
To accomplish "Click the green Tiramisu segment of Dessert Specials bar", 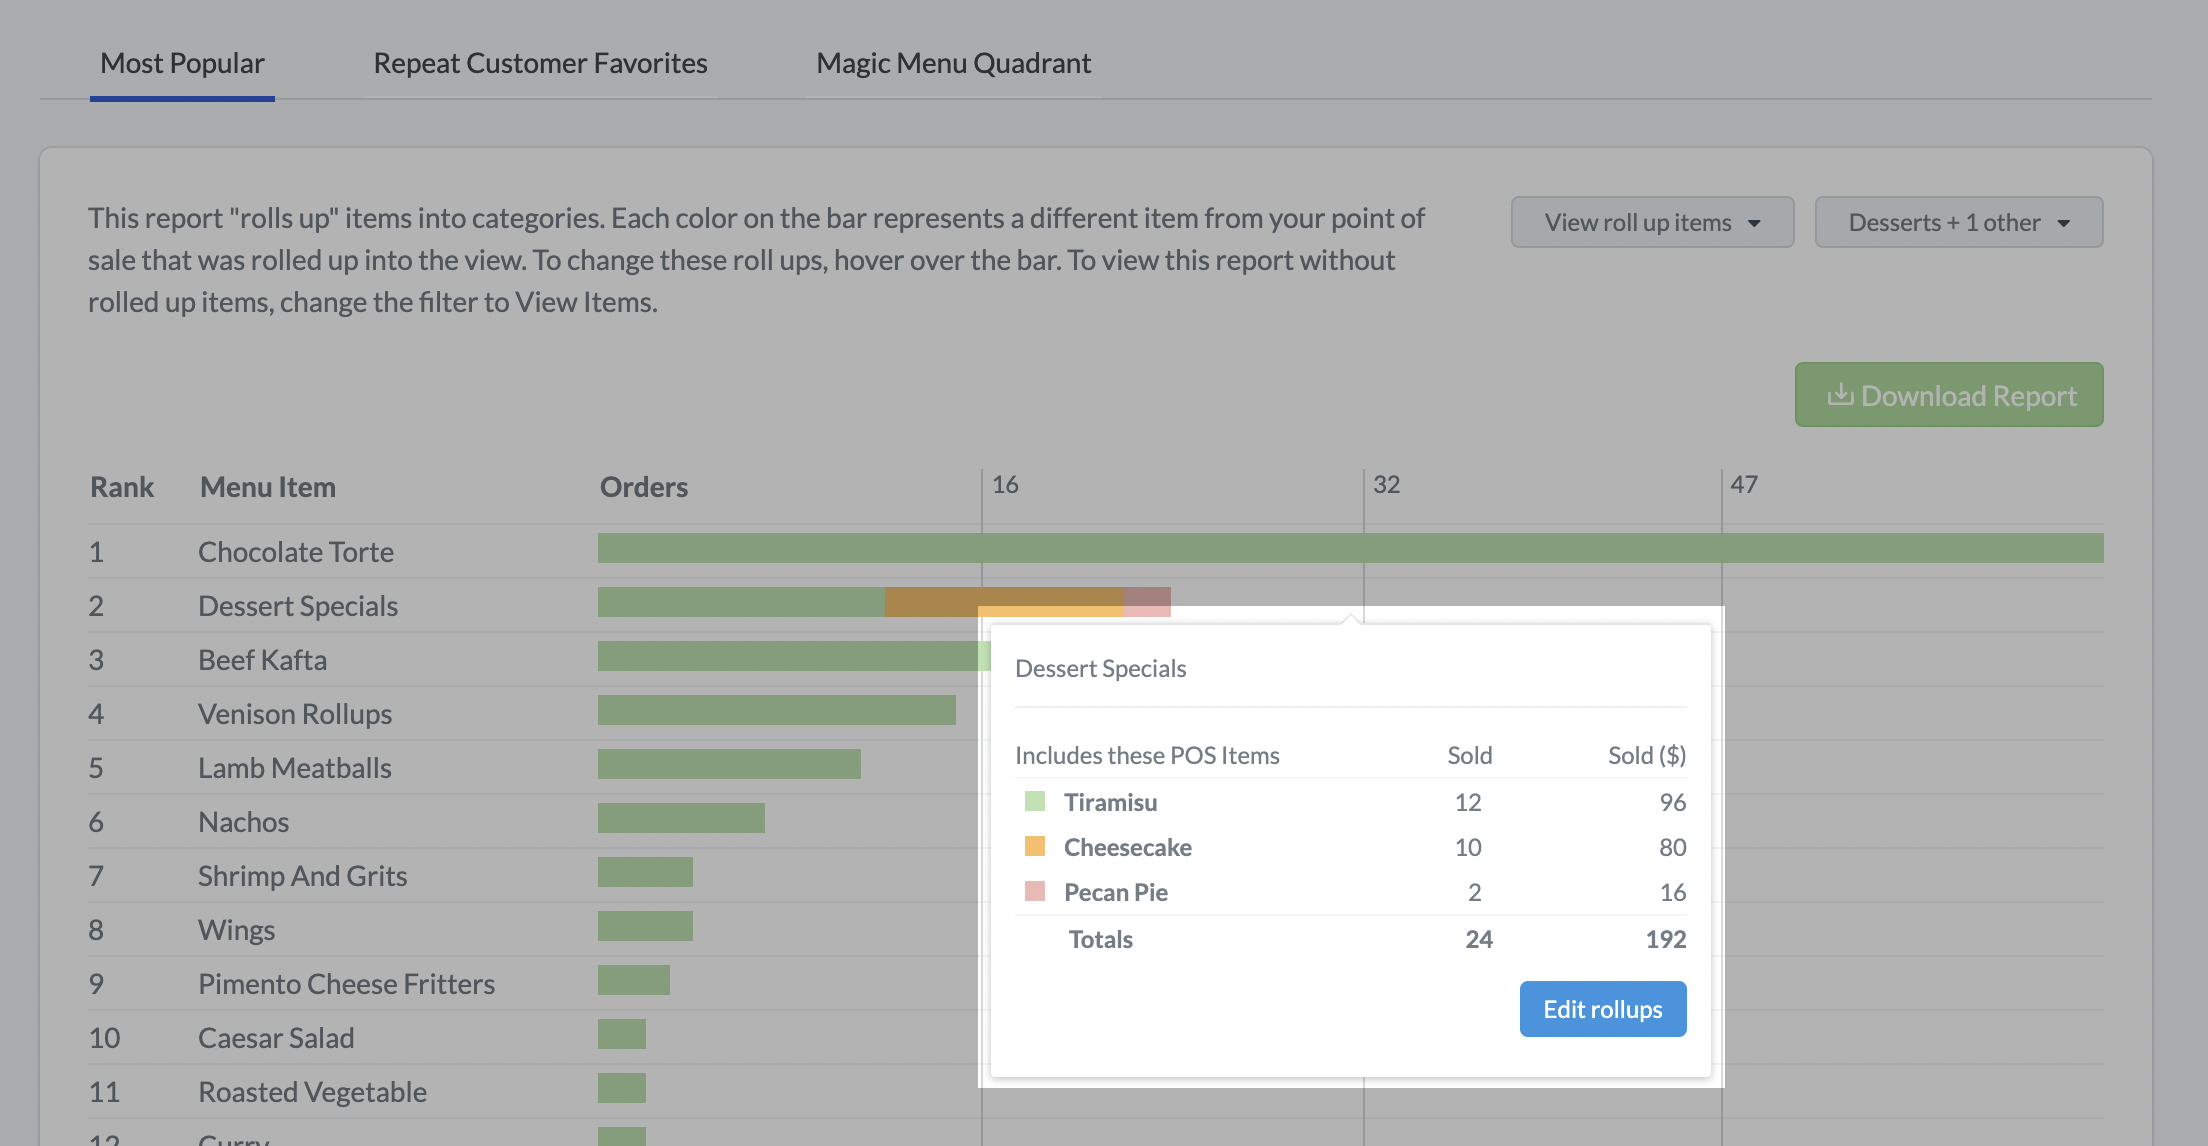I will (x=740, y=602).
